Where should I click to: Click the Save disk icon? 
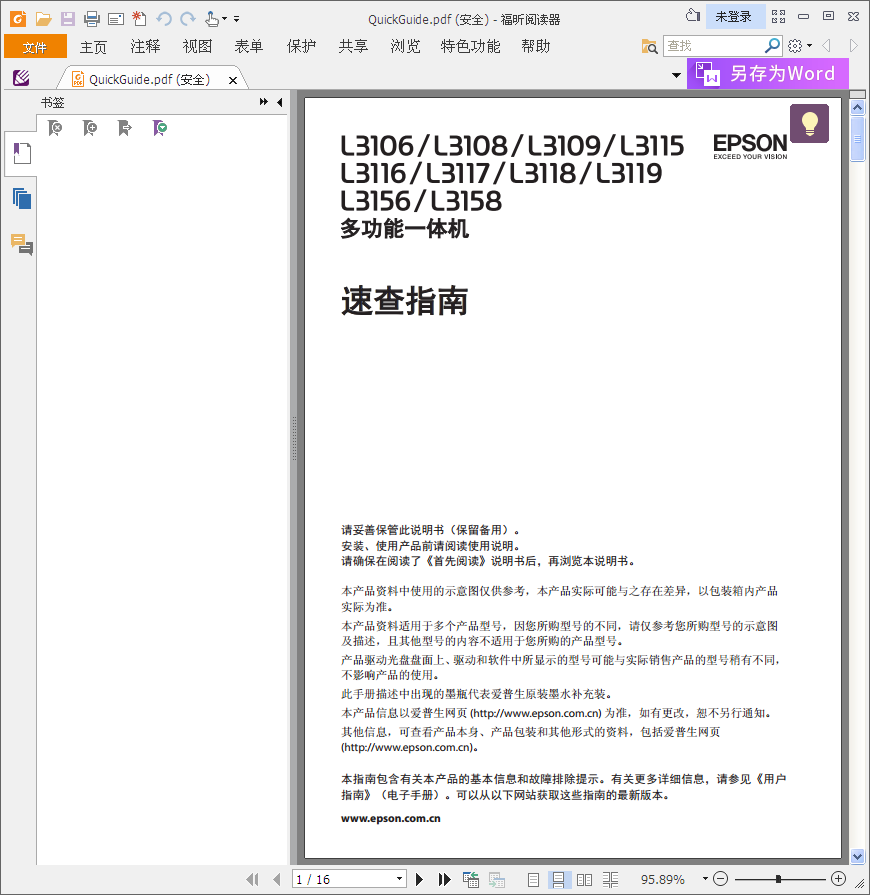68,19
